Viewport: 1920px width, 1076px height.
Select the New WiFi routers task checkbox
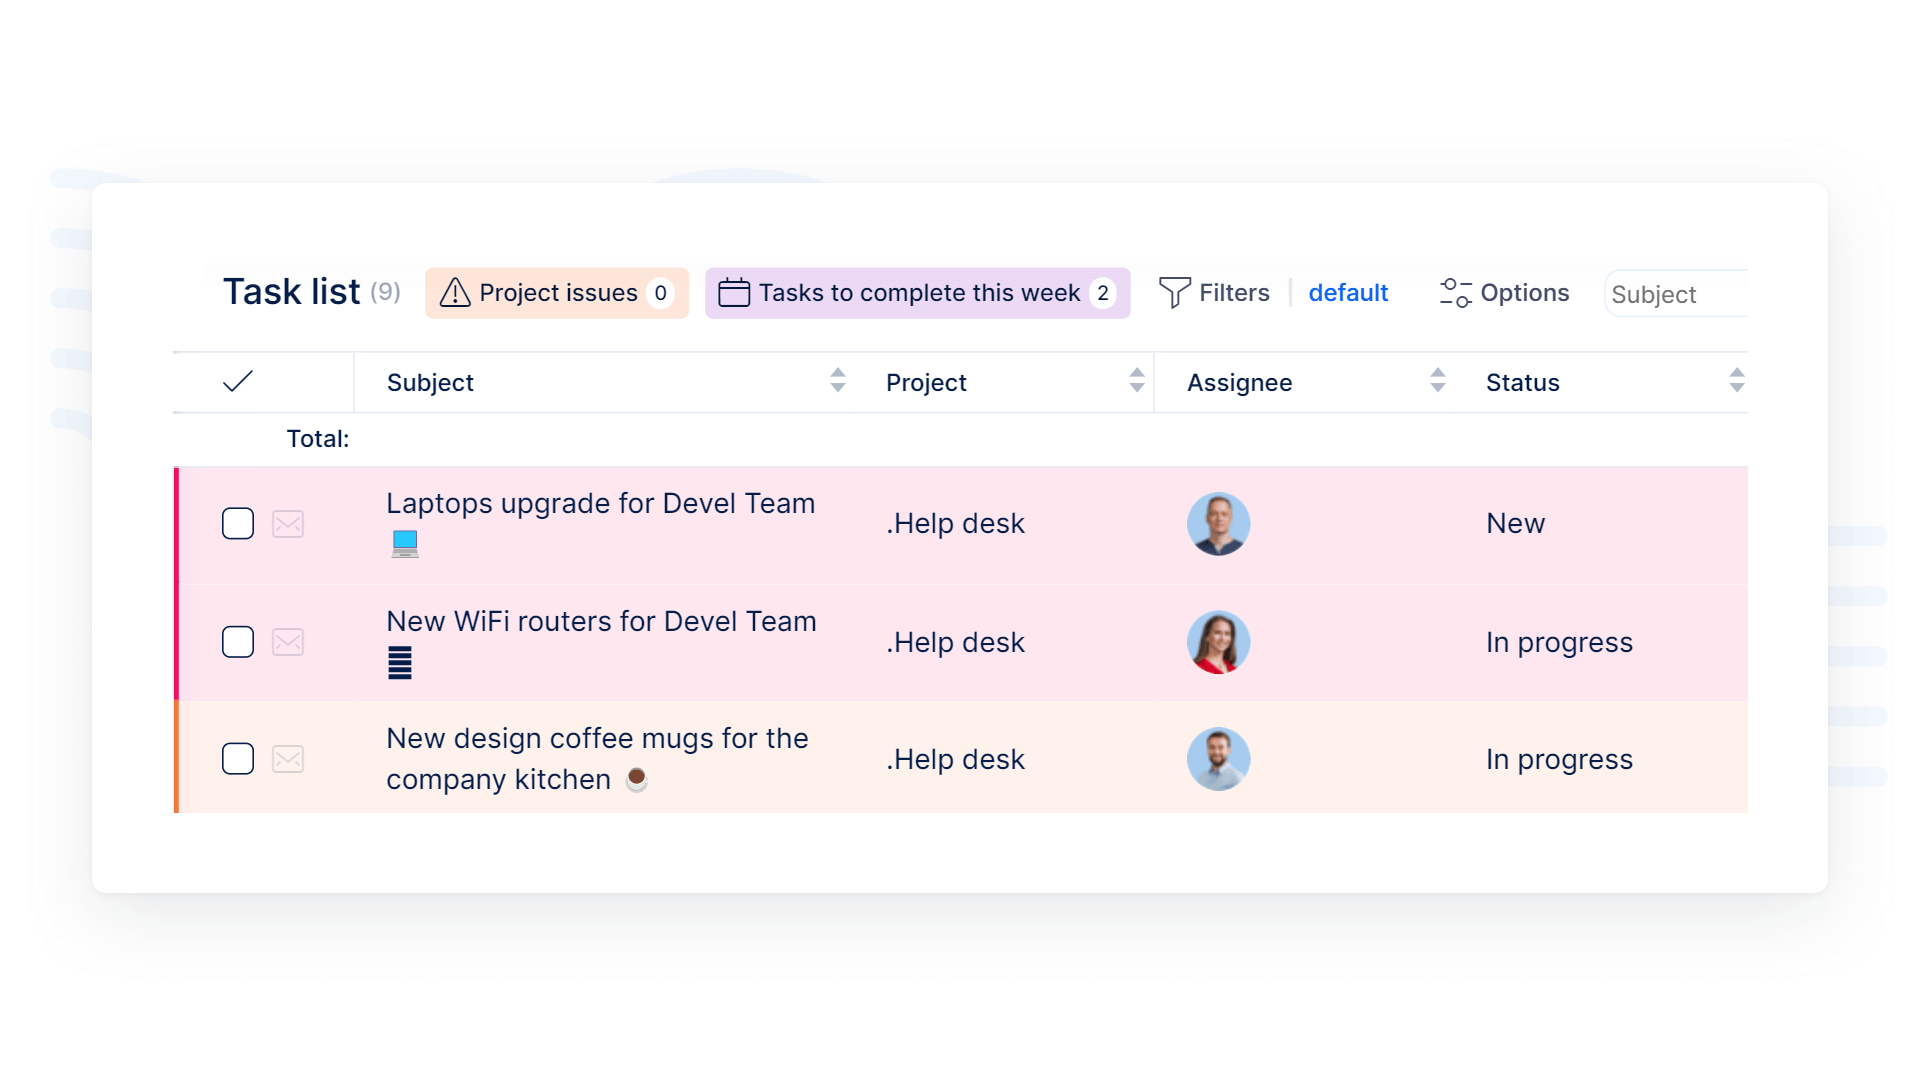238,642
